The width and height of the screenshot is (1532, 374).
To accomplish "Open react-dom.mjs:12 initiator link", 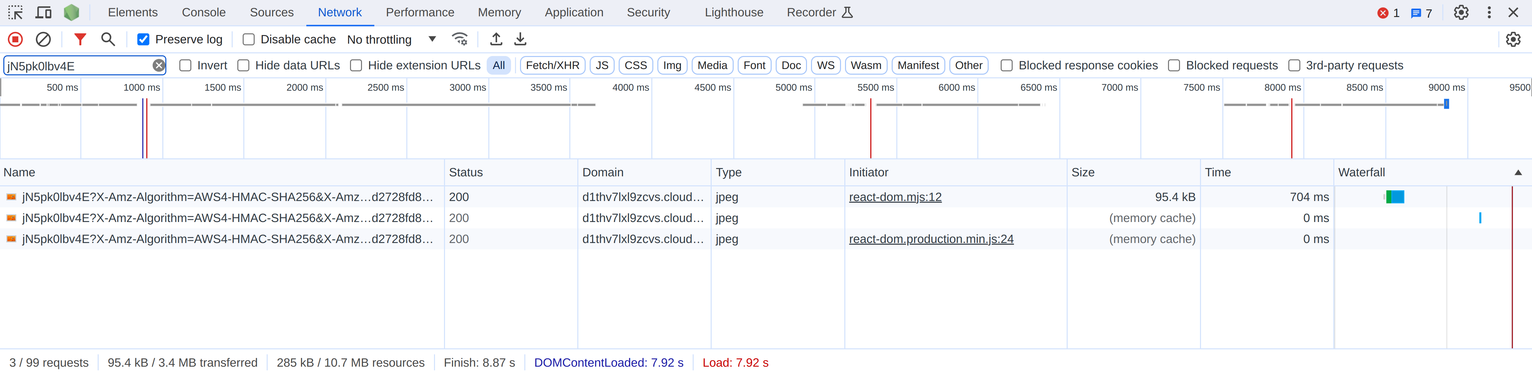I will pyautogui.click(x=895, y=197).
